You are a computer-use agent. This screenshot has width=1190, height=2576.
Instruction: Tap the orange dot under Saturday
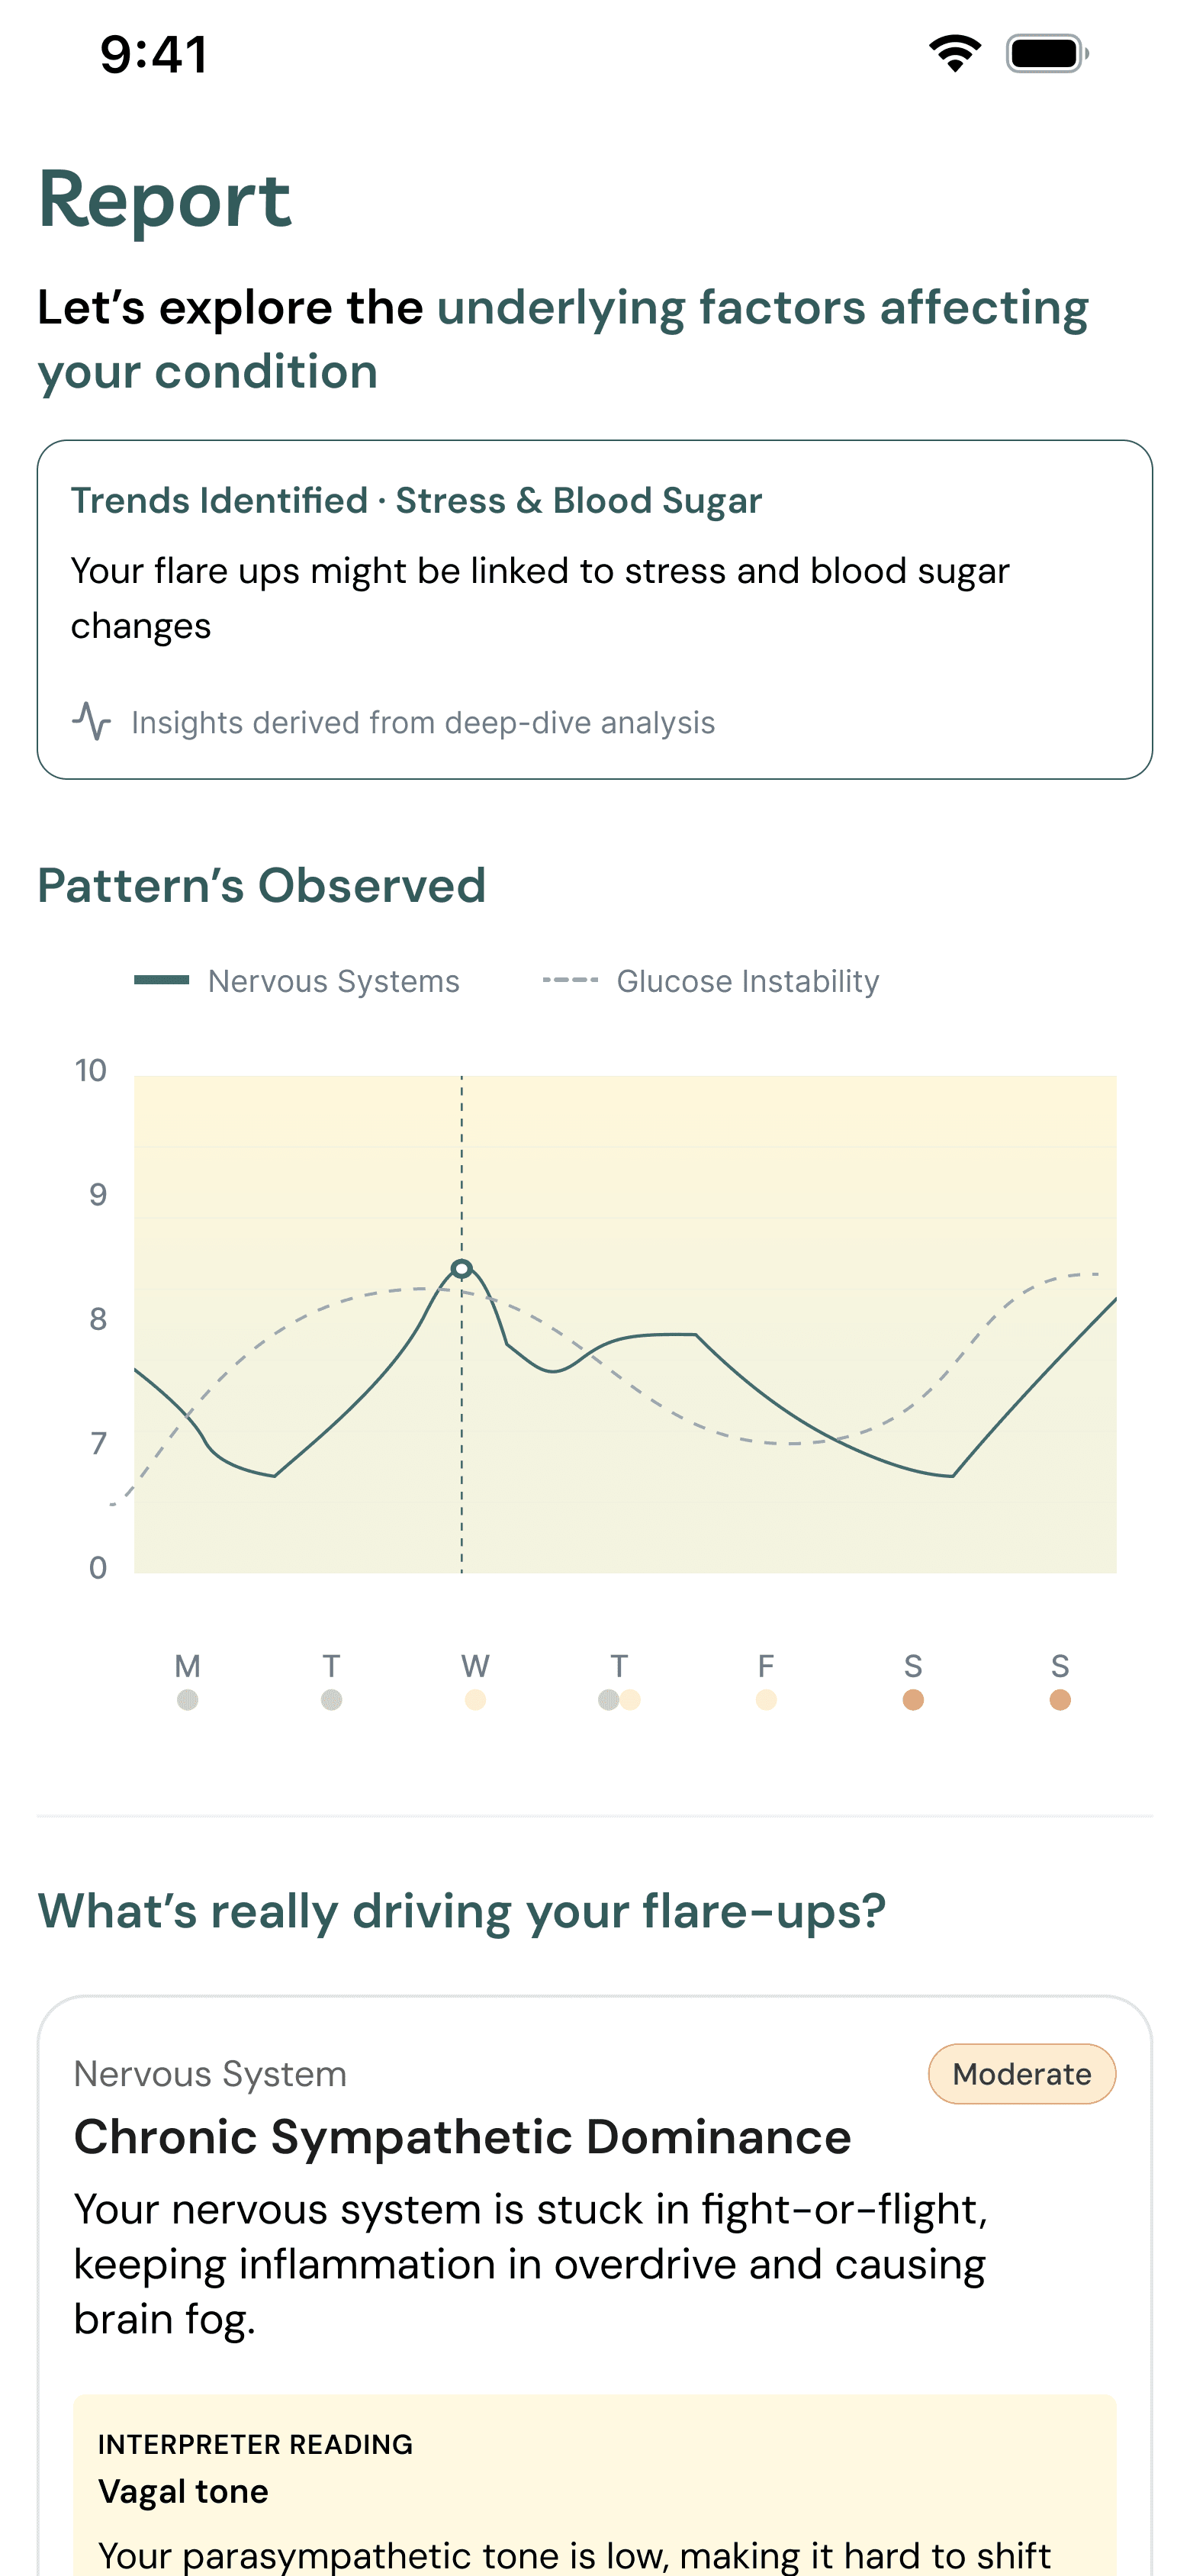[x=912, y=1700]
